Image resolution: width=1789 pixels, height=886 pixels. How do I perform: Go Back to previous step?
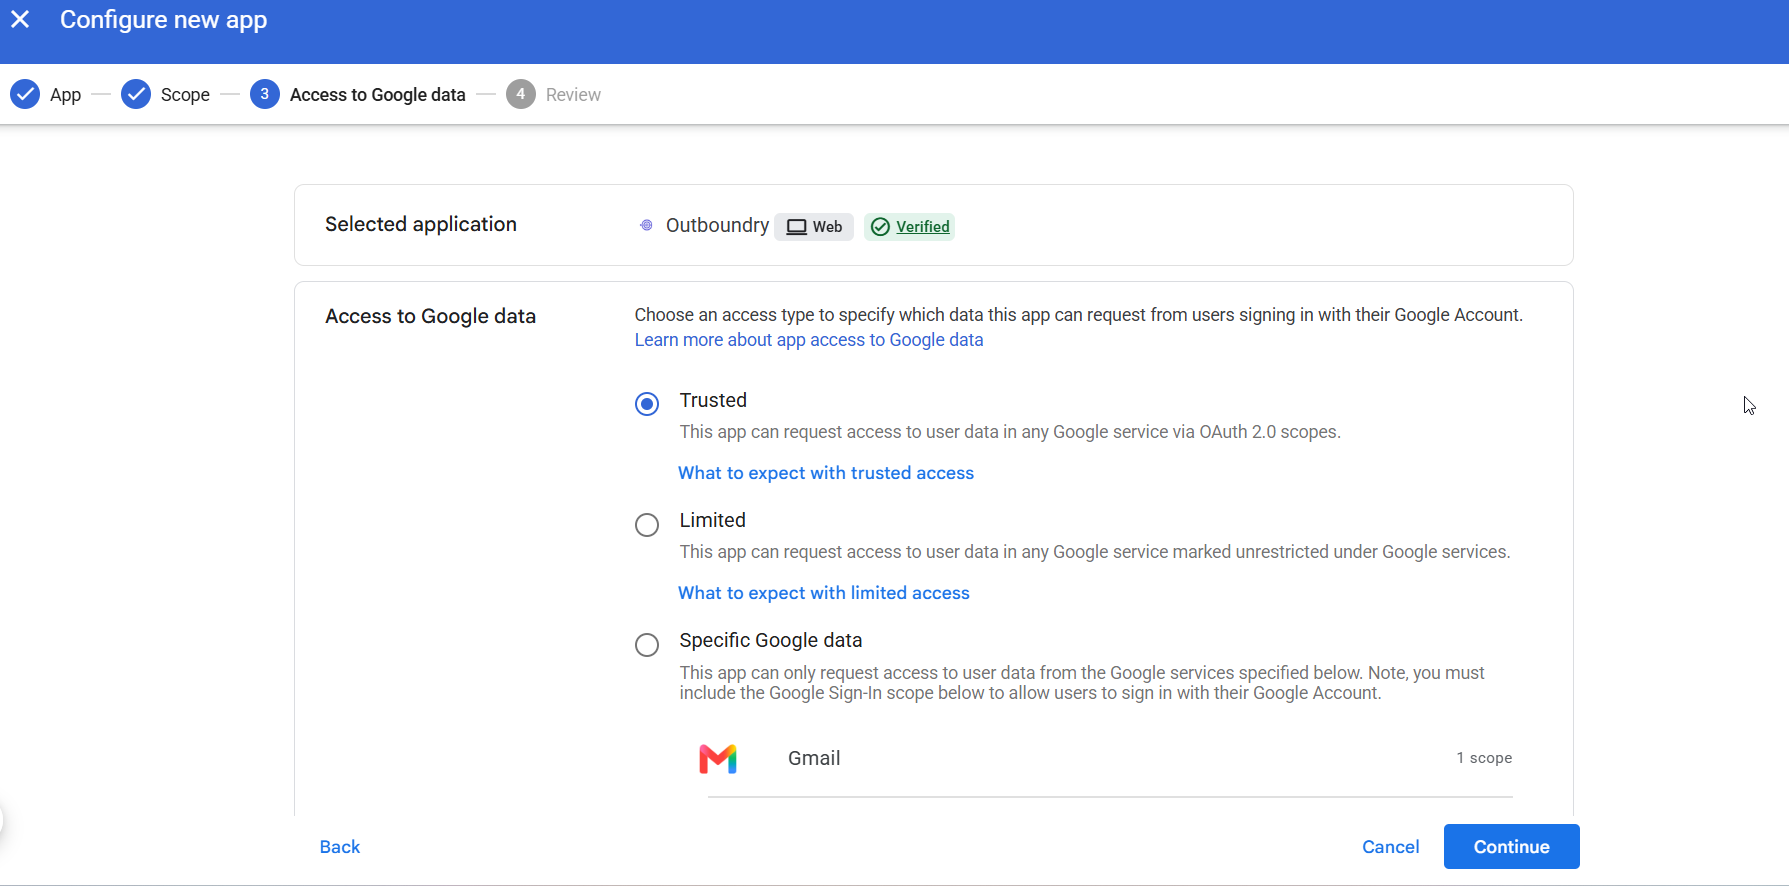pos(340,847)
